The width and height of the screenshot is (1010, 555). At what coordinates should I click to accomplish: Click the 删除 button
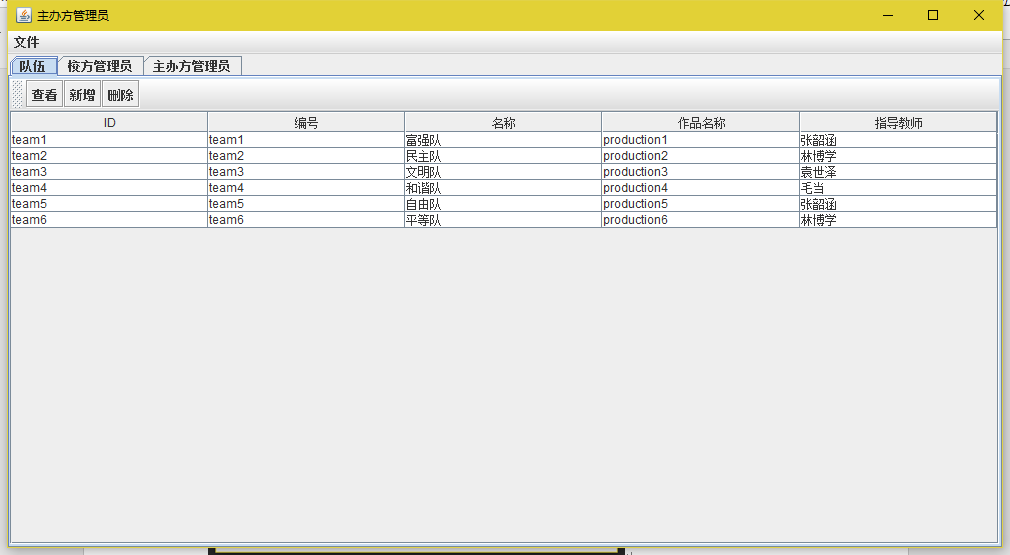click(x=120, y=95)
